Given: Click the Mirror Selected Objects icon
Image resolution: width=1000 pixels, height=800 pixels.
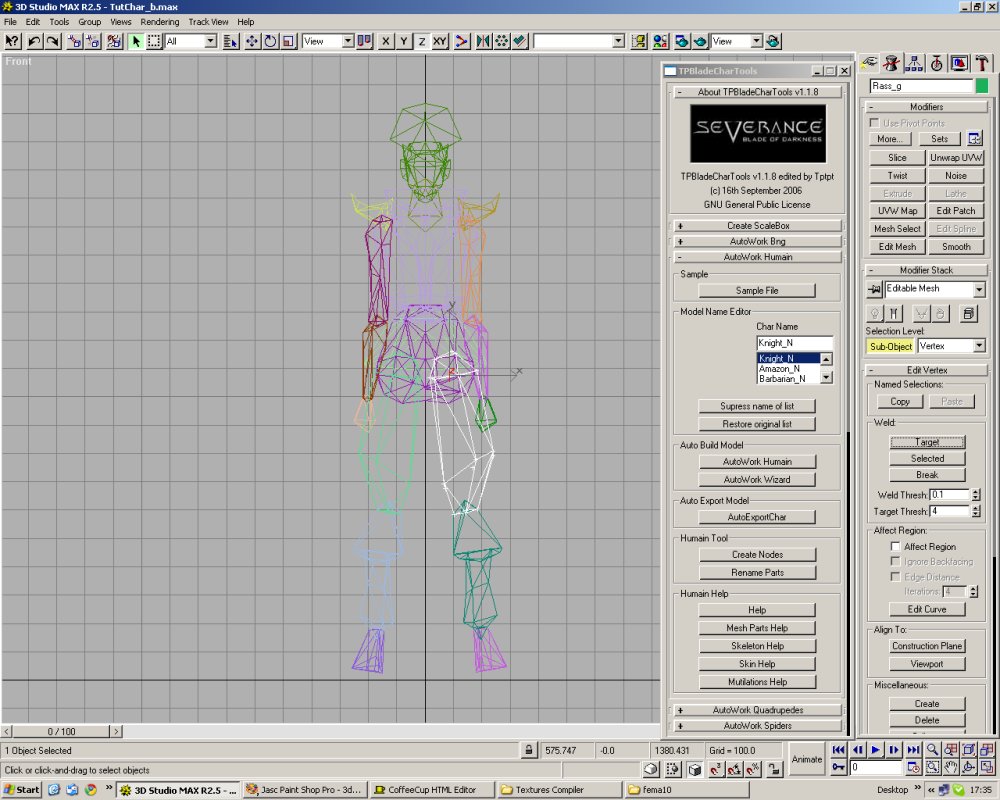Looking at the screenshot, I should pos(483,41).
